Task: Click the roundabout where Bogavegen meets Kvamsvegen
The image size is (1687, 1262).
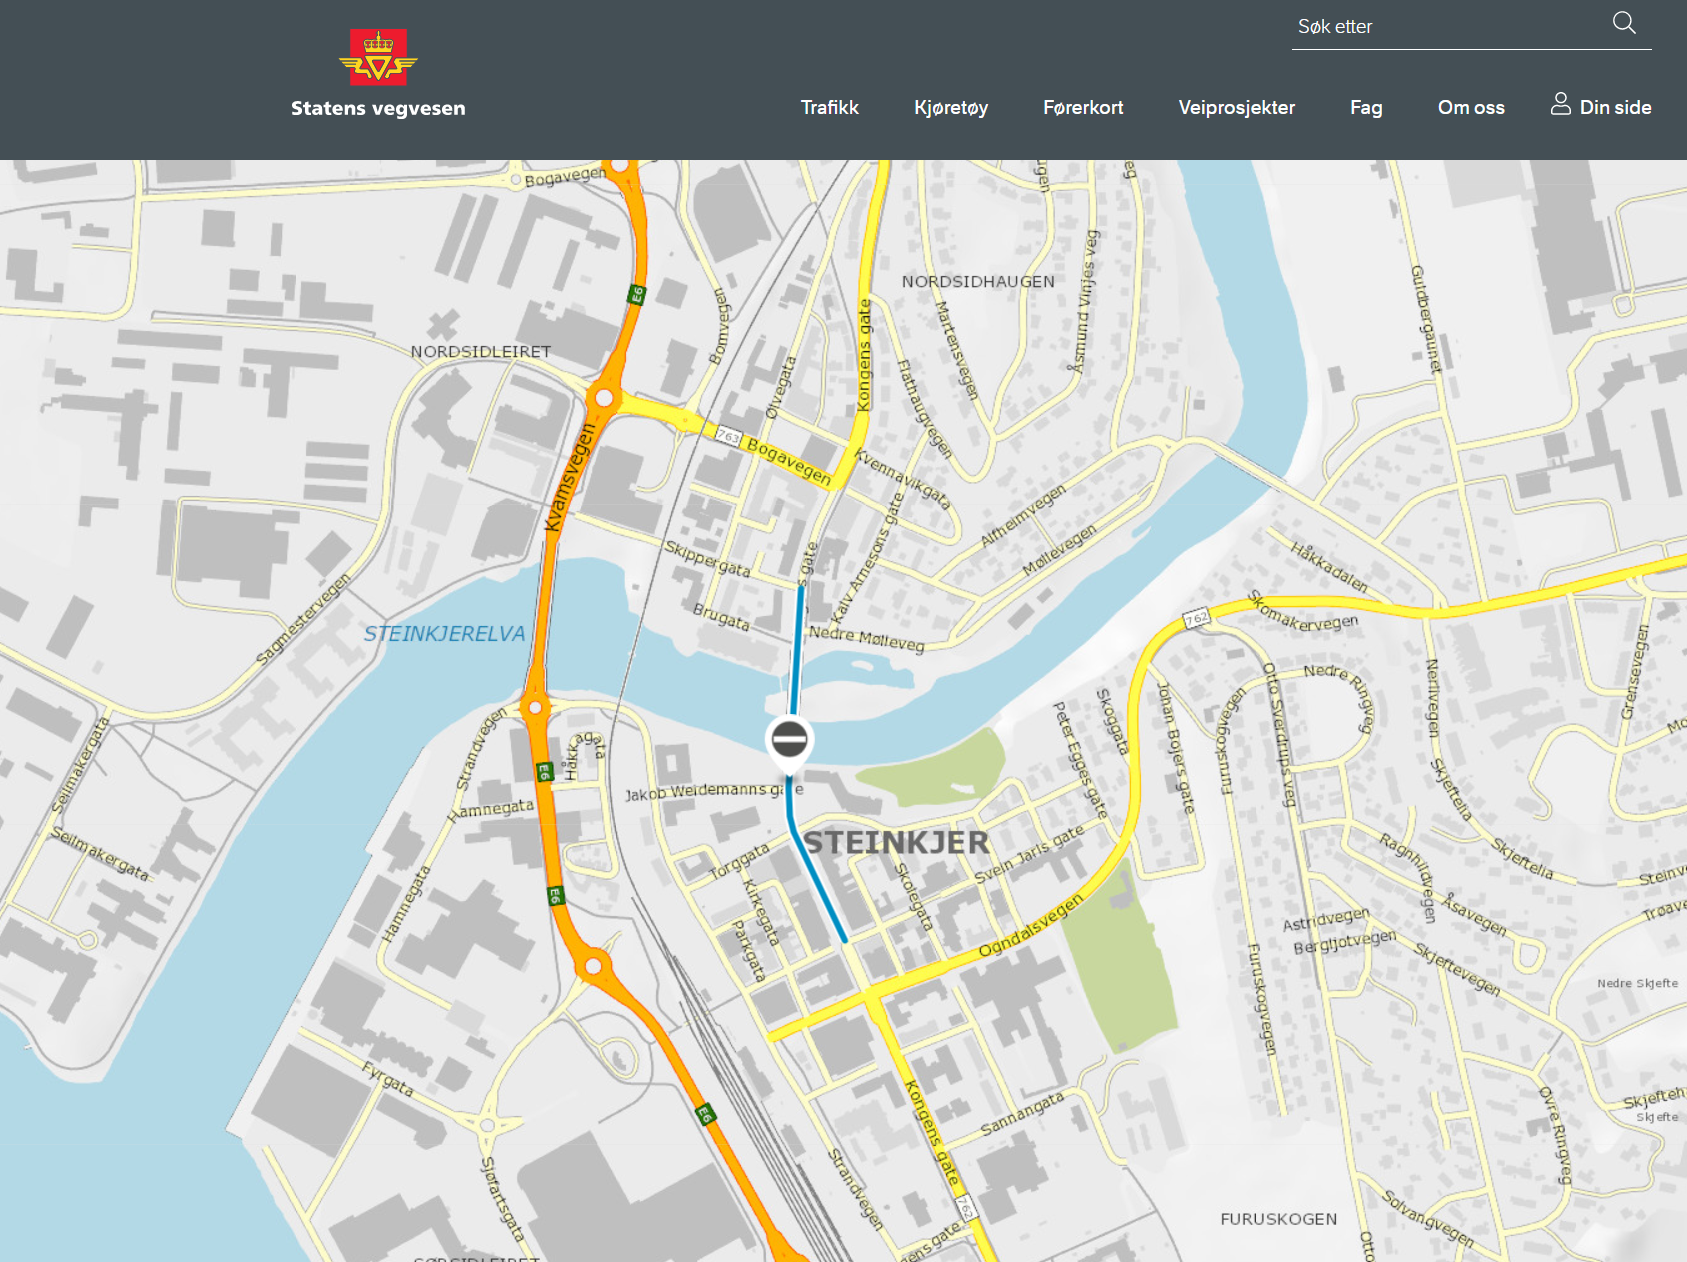Action: click(604, 398)
